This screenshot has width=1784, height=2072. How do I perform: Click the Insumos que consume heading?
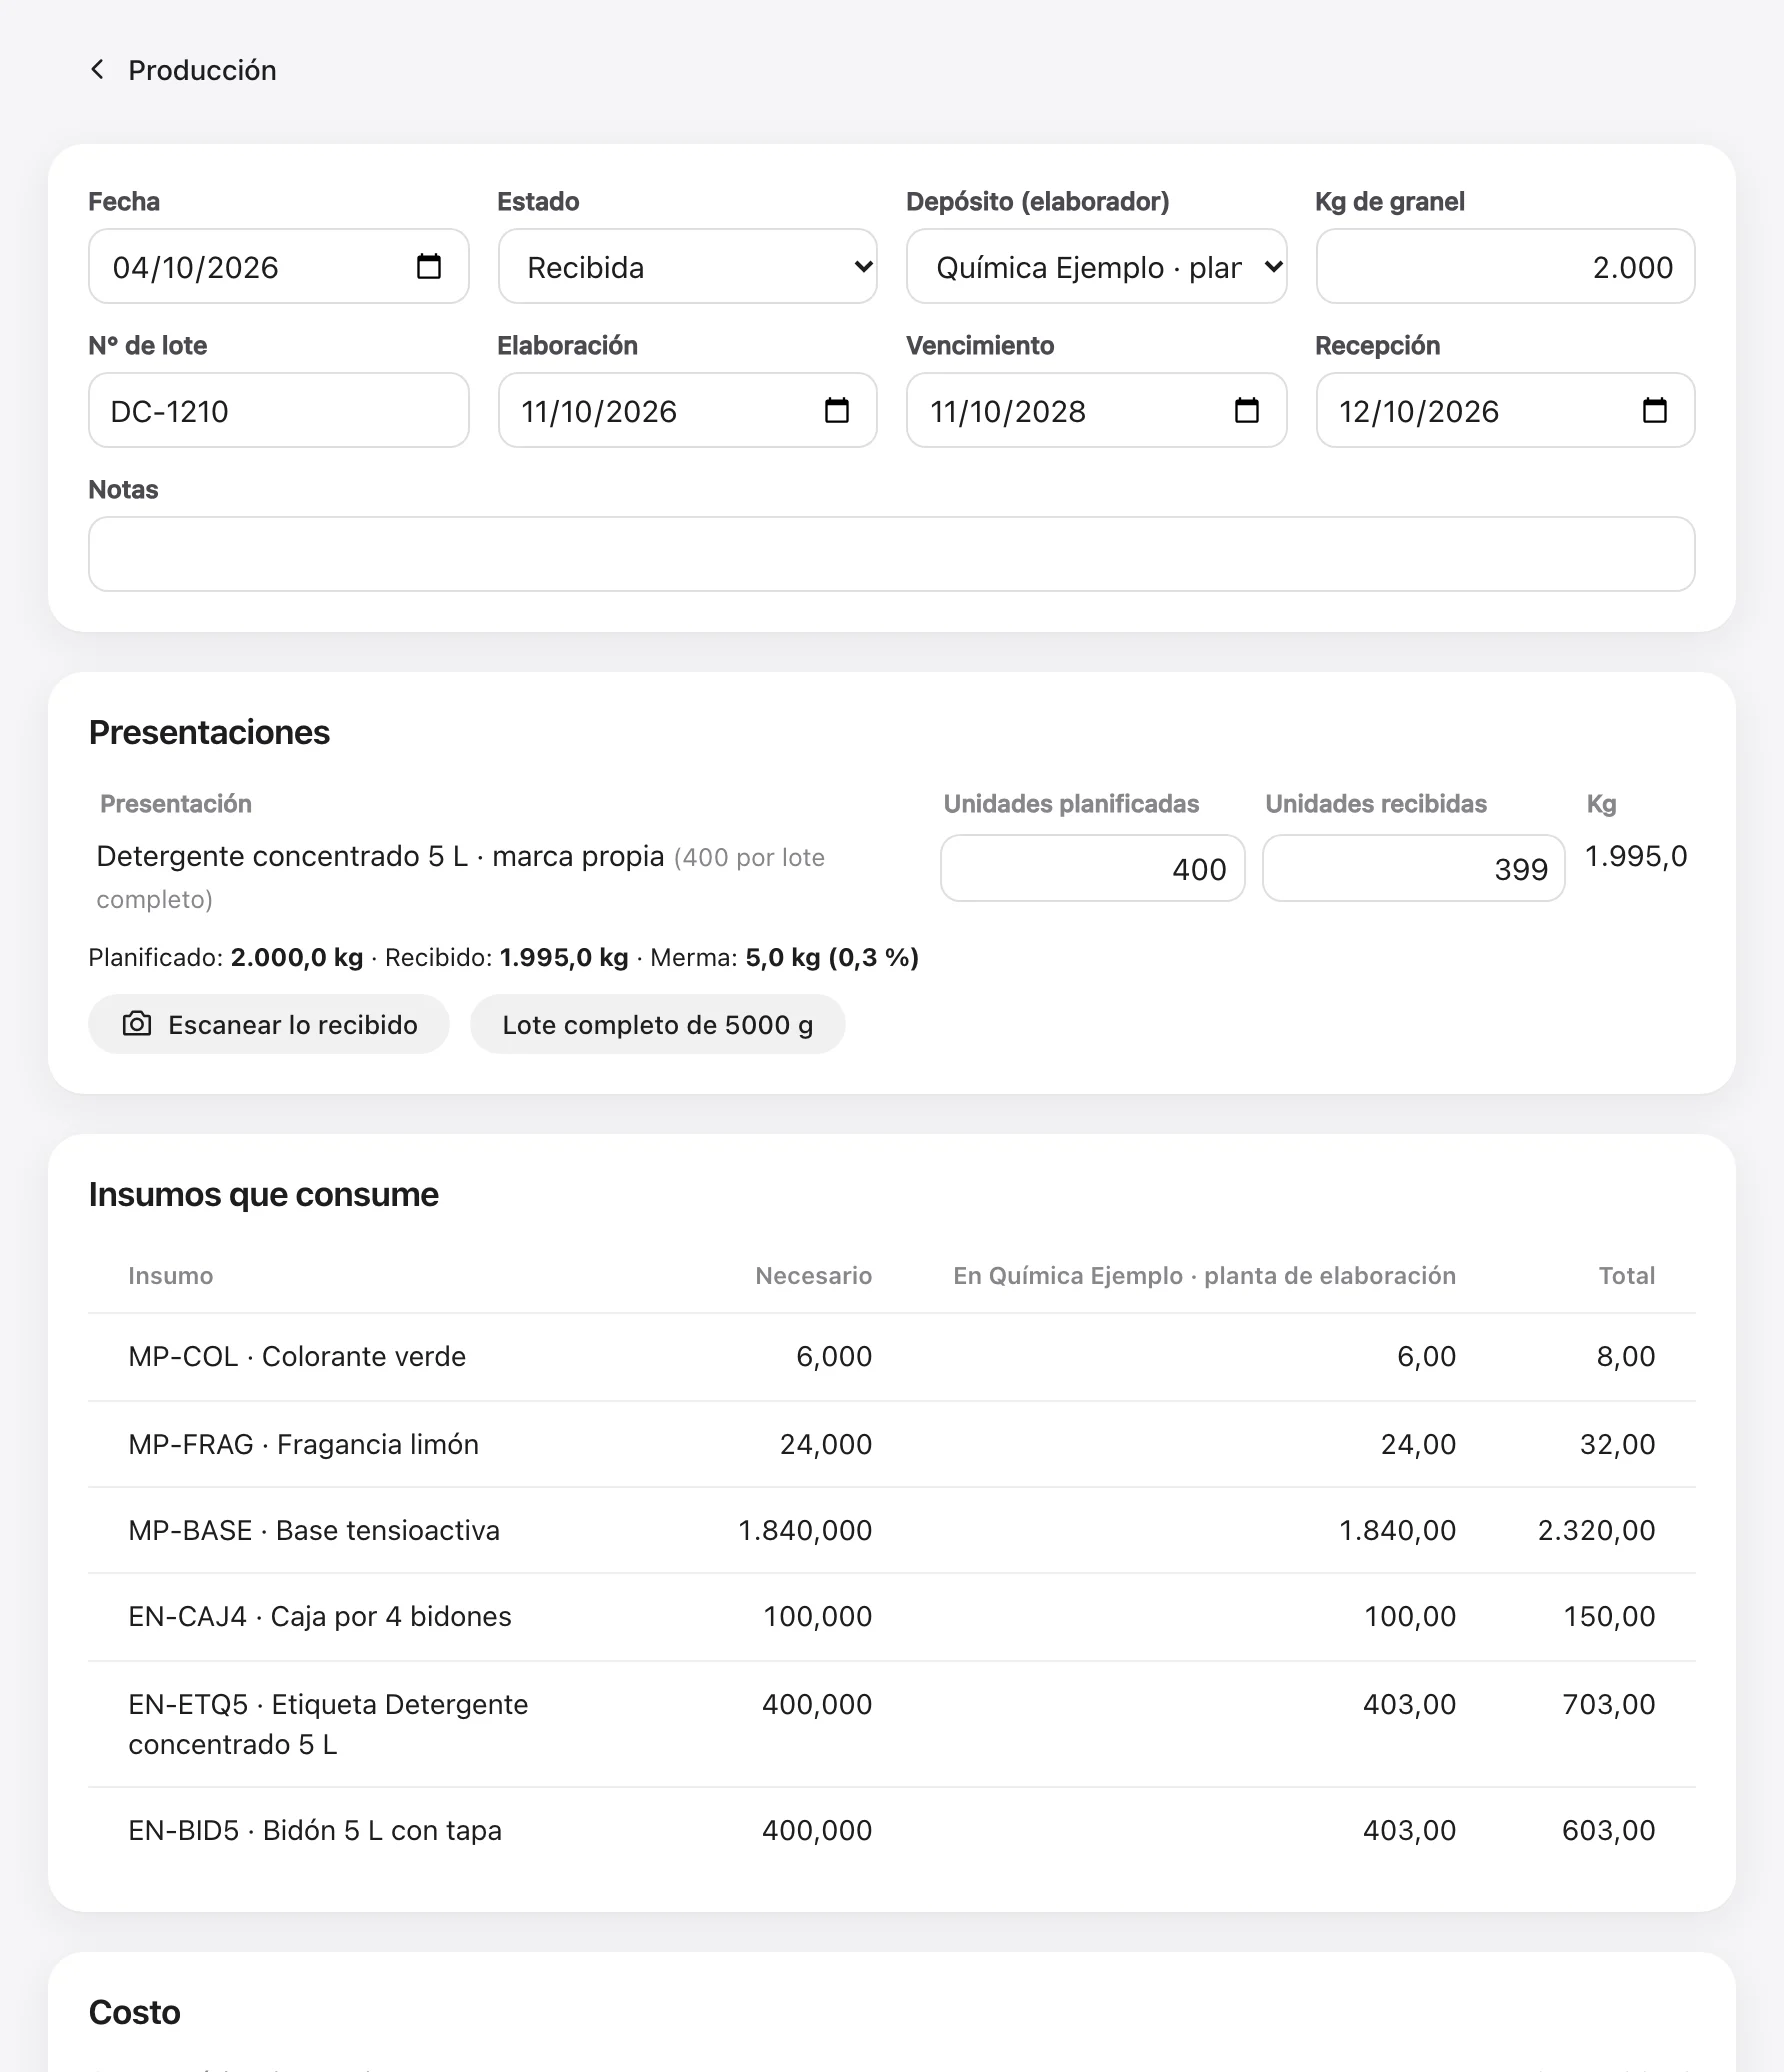click(x=264, y=1194)
